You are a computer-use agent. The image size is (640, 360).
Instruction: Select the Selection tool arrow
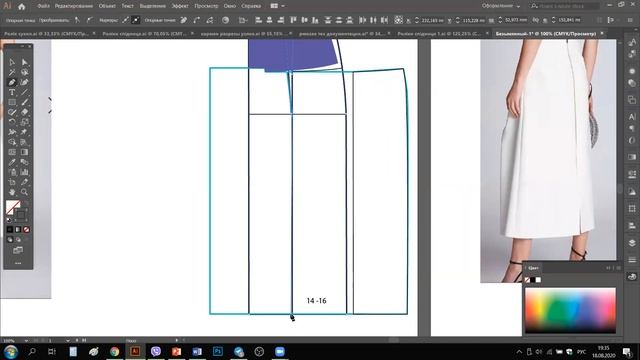pyautogui.click(x=12, y=62)
